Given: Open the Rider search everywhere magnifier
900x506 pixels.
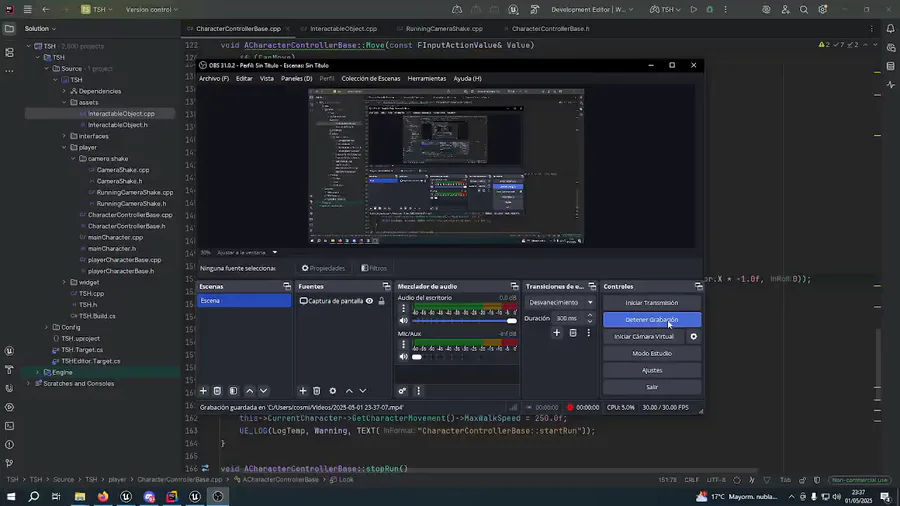Looking at the screenshot, I should (x=804, y=10).
